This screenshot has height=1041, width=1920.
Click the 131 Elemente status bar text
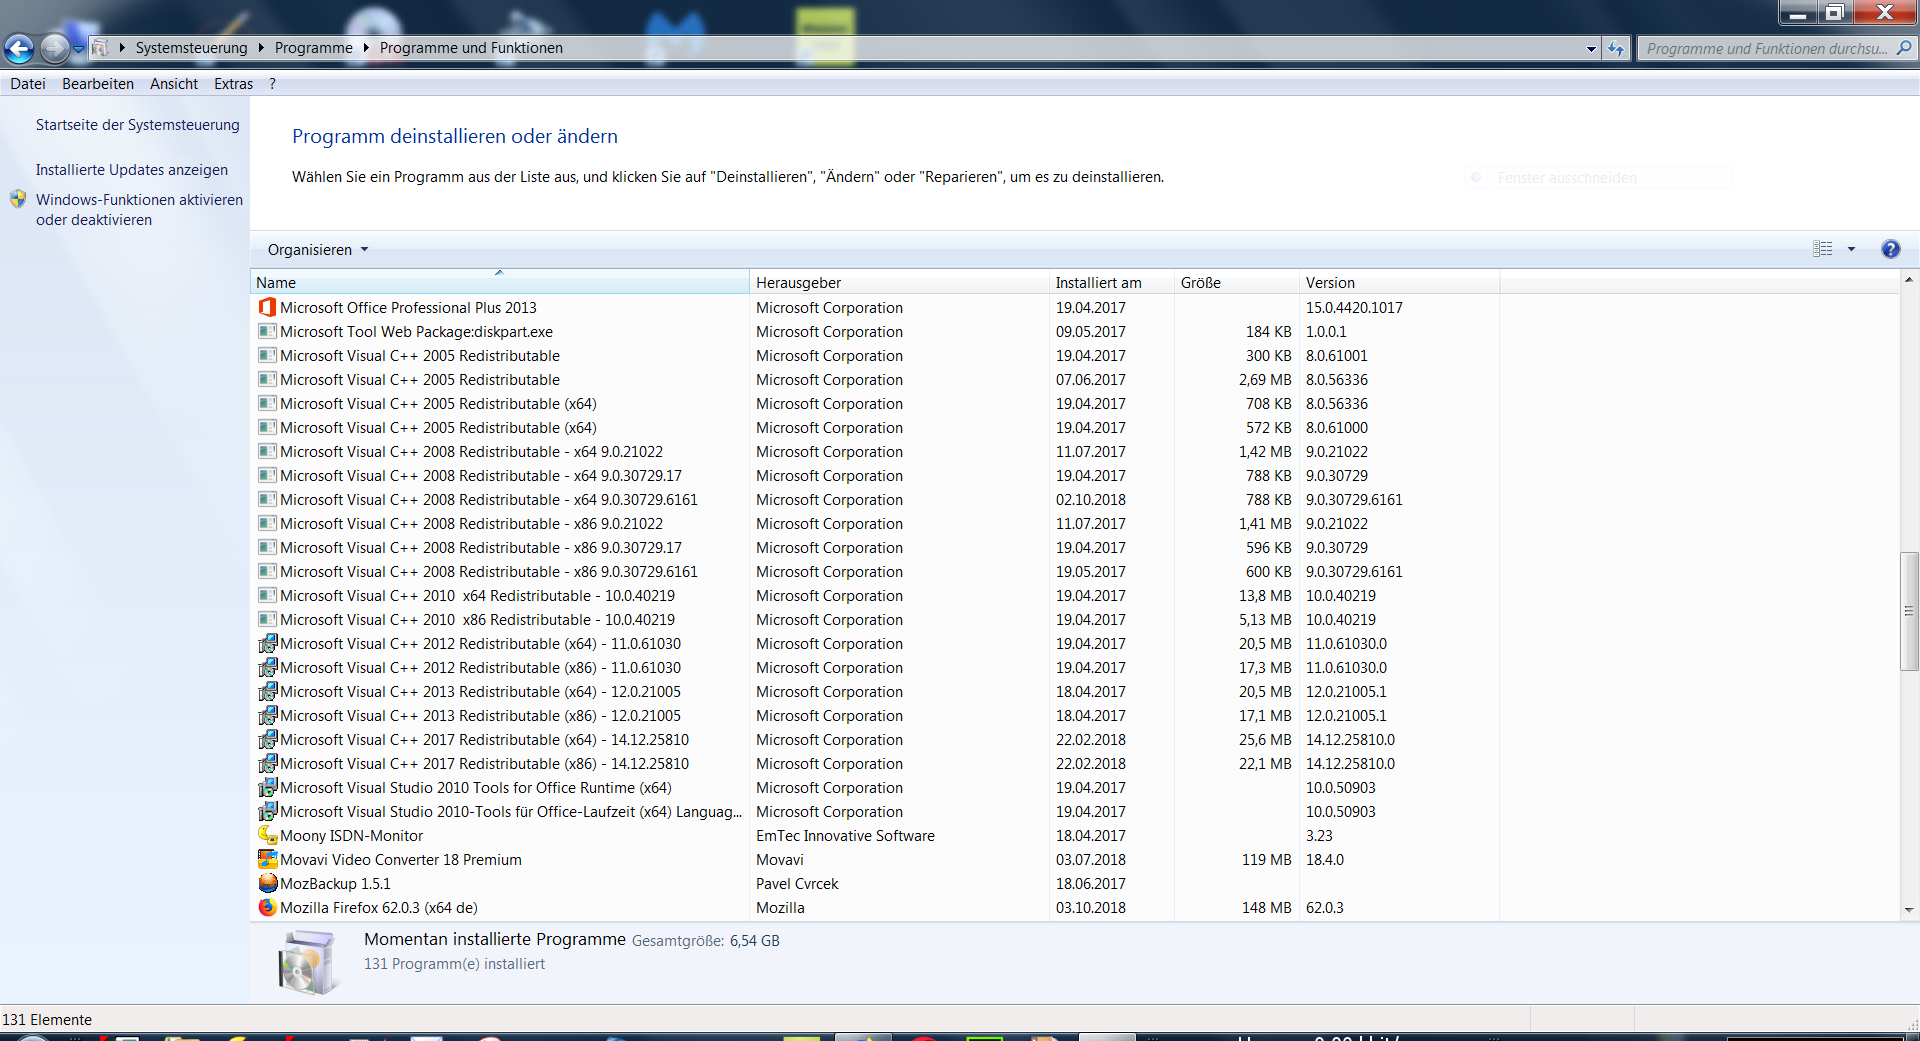pos(47,1019)
